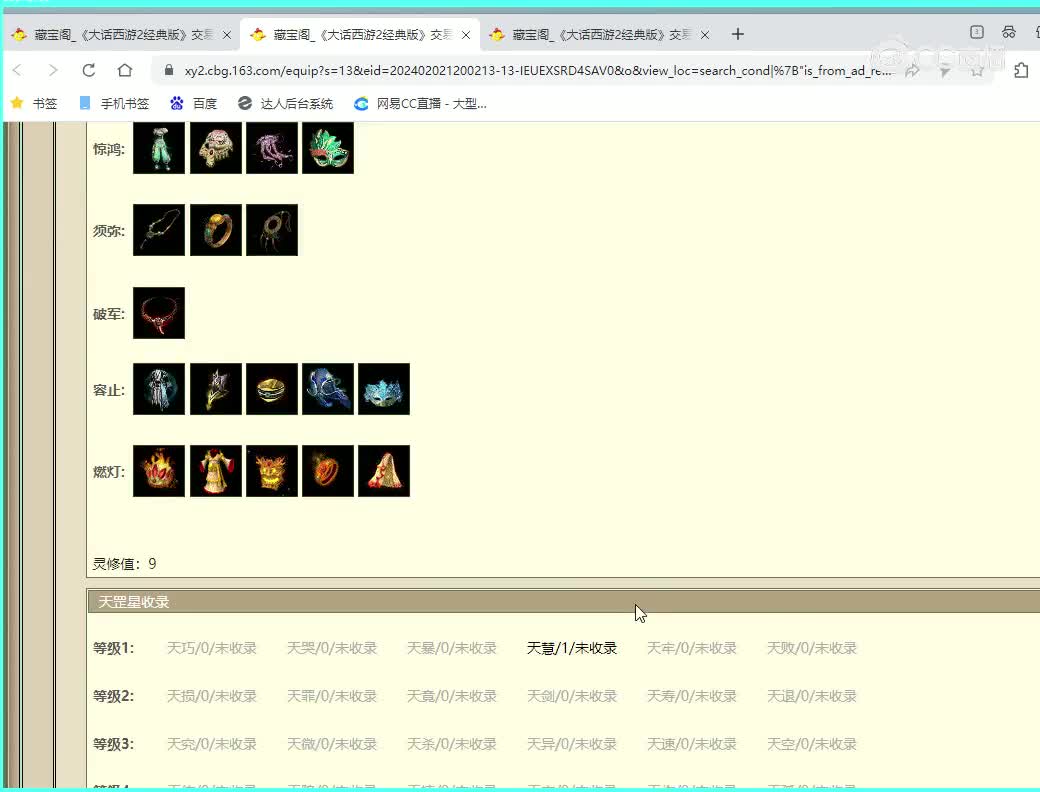Click the 天哭/0/未收录 entry
This screenshot has width=1040, height=792.
click(x=332, y=648)
